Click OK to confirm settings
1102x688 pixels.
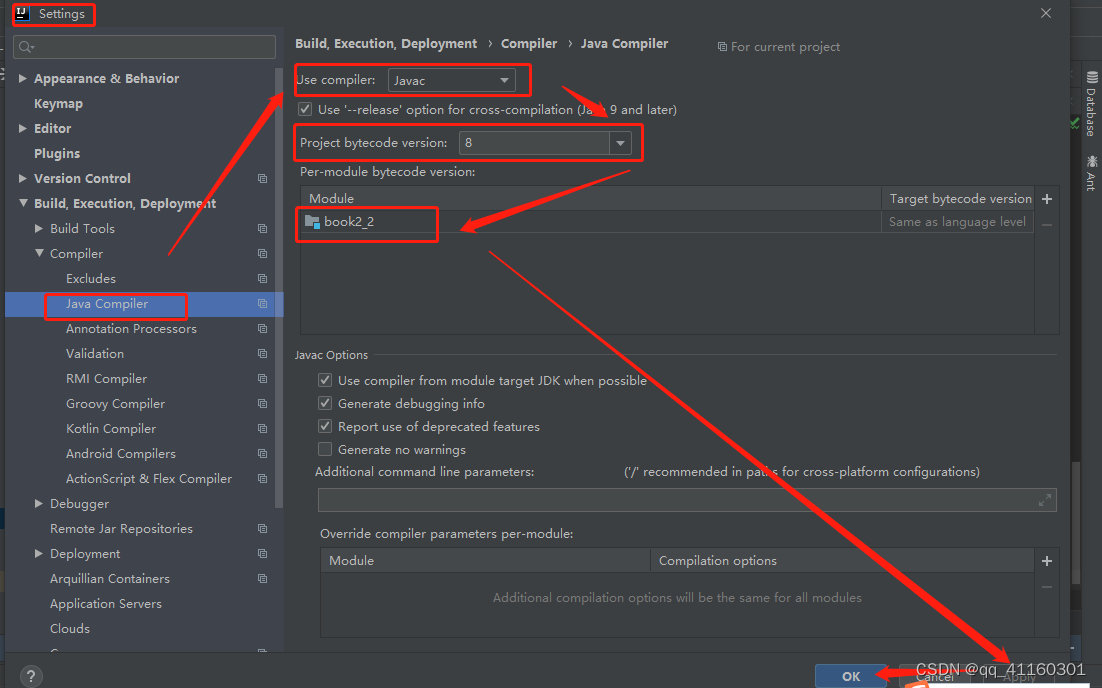[x=851, y=676]
